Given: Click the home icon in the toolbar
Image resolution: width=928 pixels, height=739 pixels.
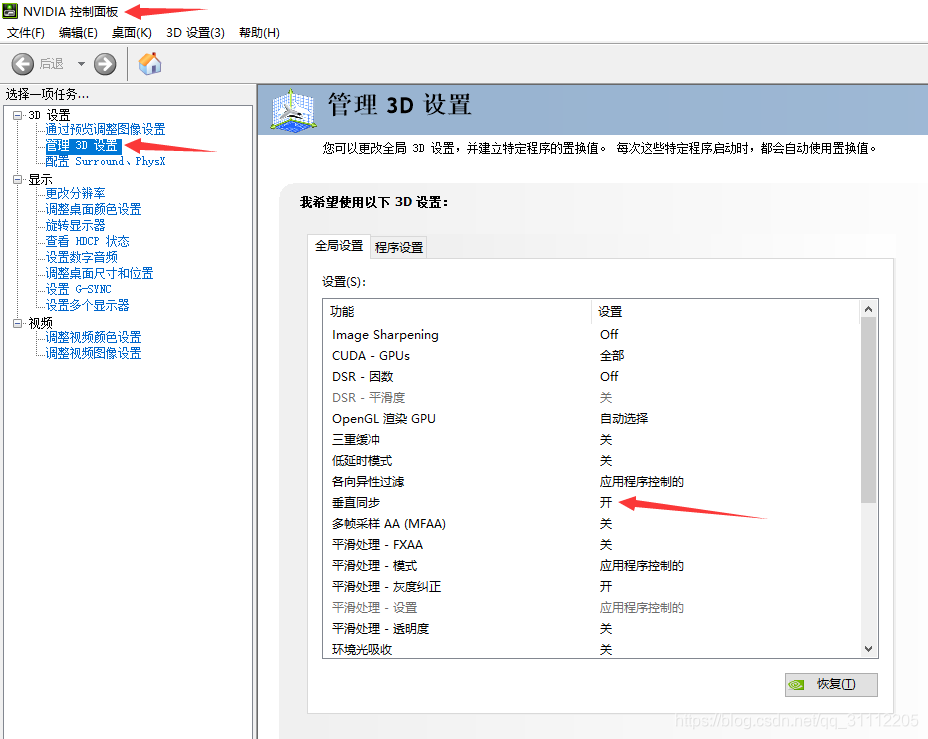Looking at the screenshot, I should [x=150, y=64].
